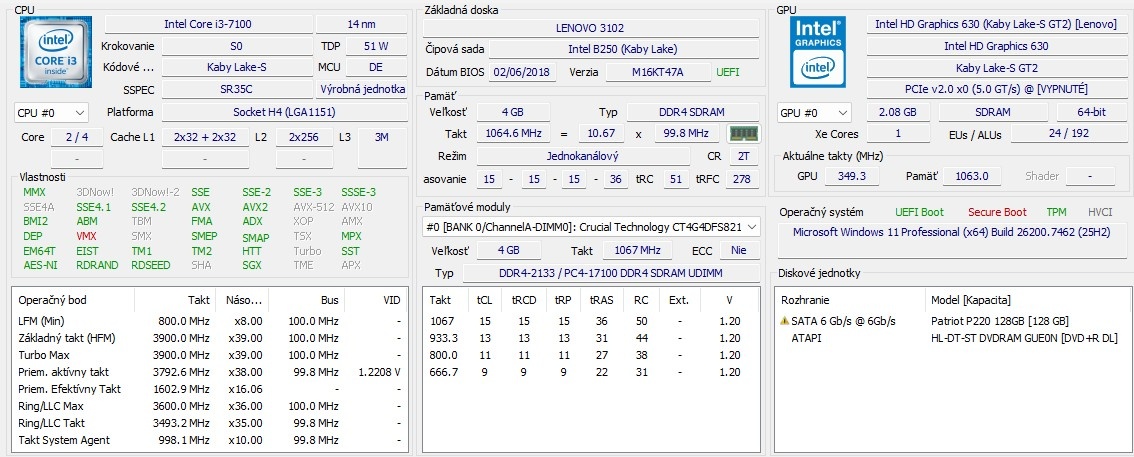Click the UEFI Boot indicator
This screenshot has height=457, width=1134.
coord(919,212)
